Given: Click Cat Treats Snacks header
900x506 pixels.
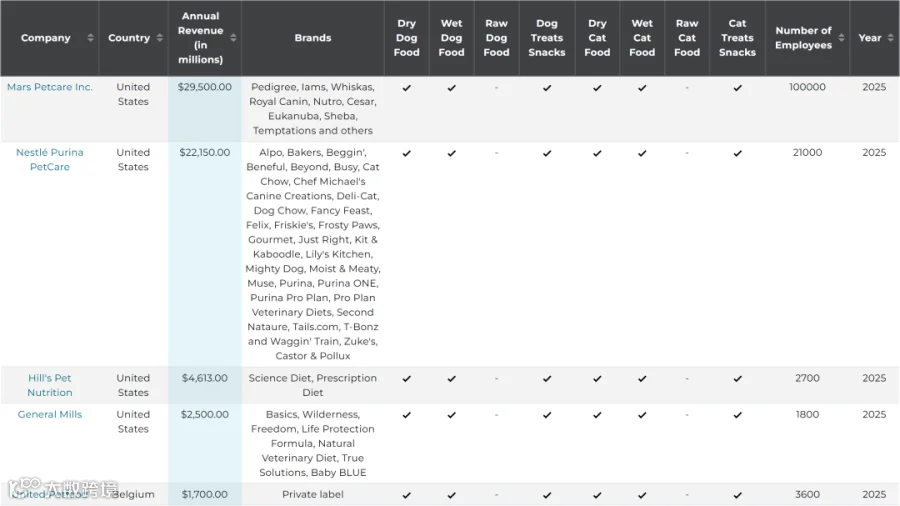Looking at the screenshot, I should pos(738,38).
